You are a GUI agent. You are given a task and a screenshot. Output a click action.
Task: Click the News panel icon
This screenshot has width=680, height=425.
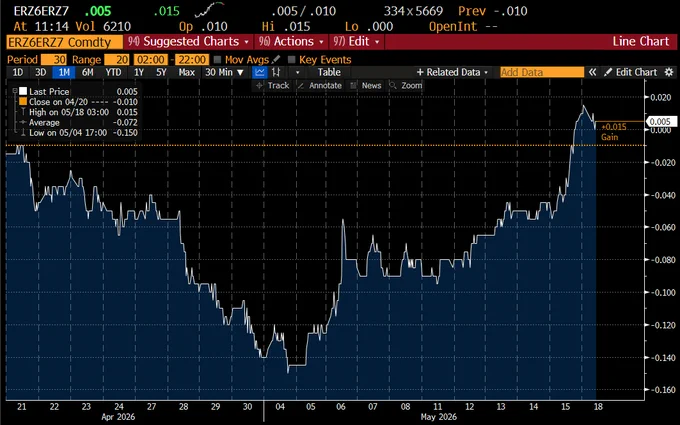354,85
